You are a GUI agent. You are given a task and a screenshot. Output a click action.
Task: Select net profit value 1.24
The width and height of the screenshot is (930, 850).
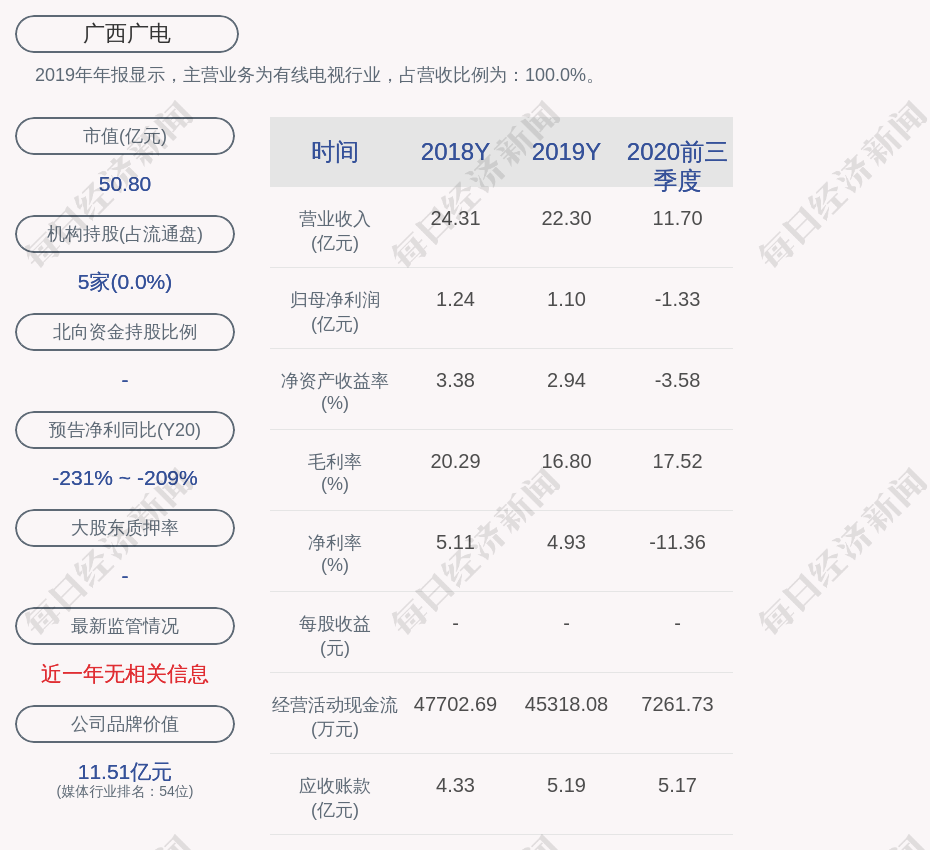455,299
